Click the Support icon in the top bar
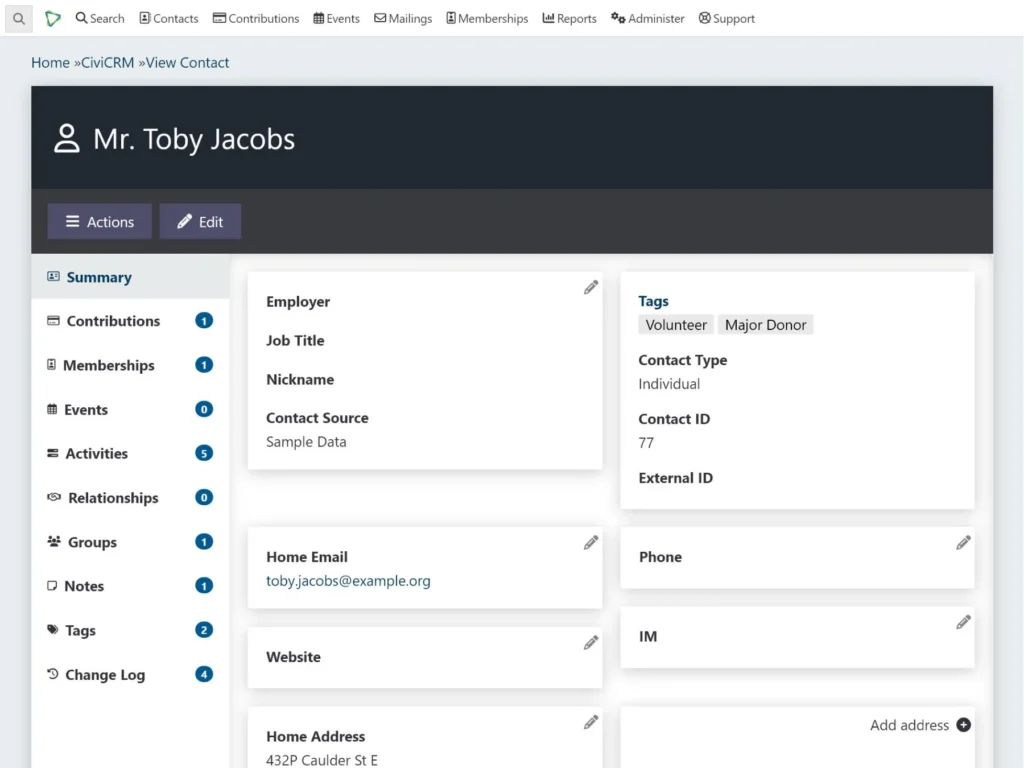This screenshot has height=768, width=1024. click(703, 18)
